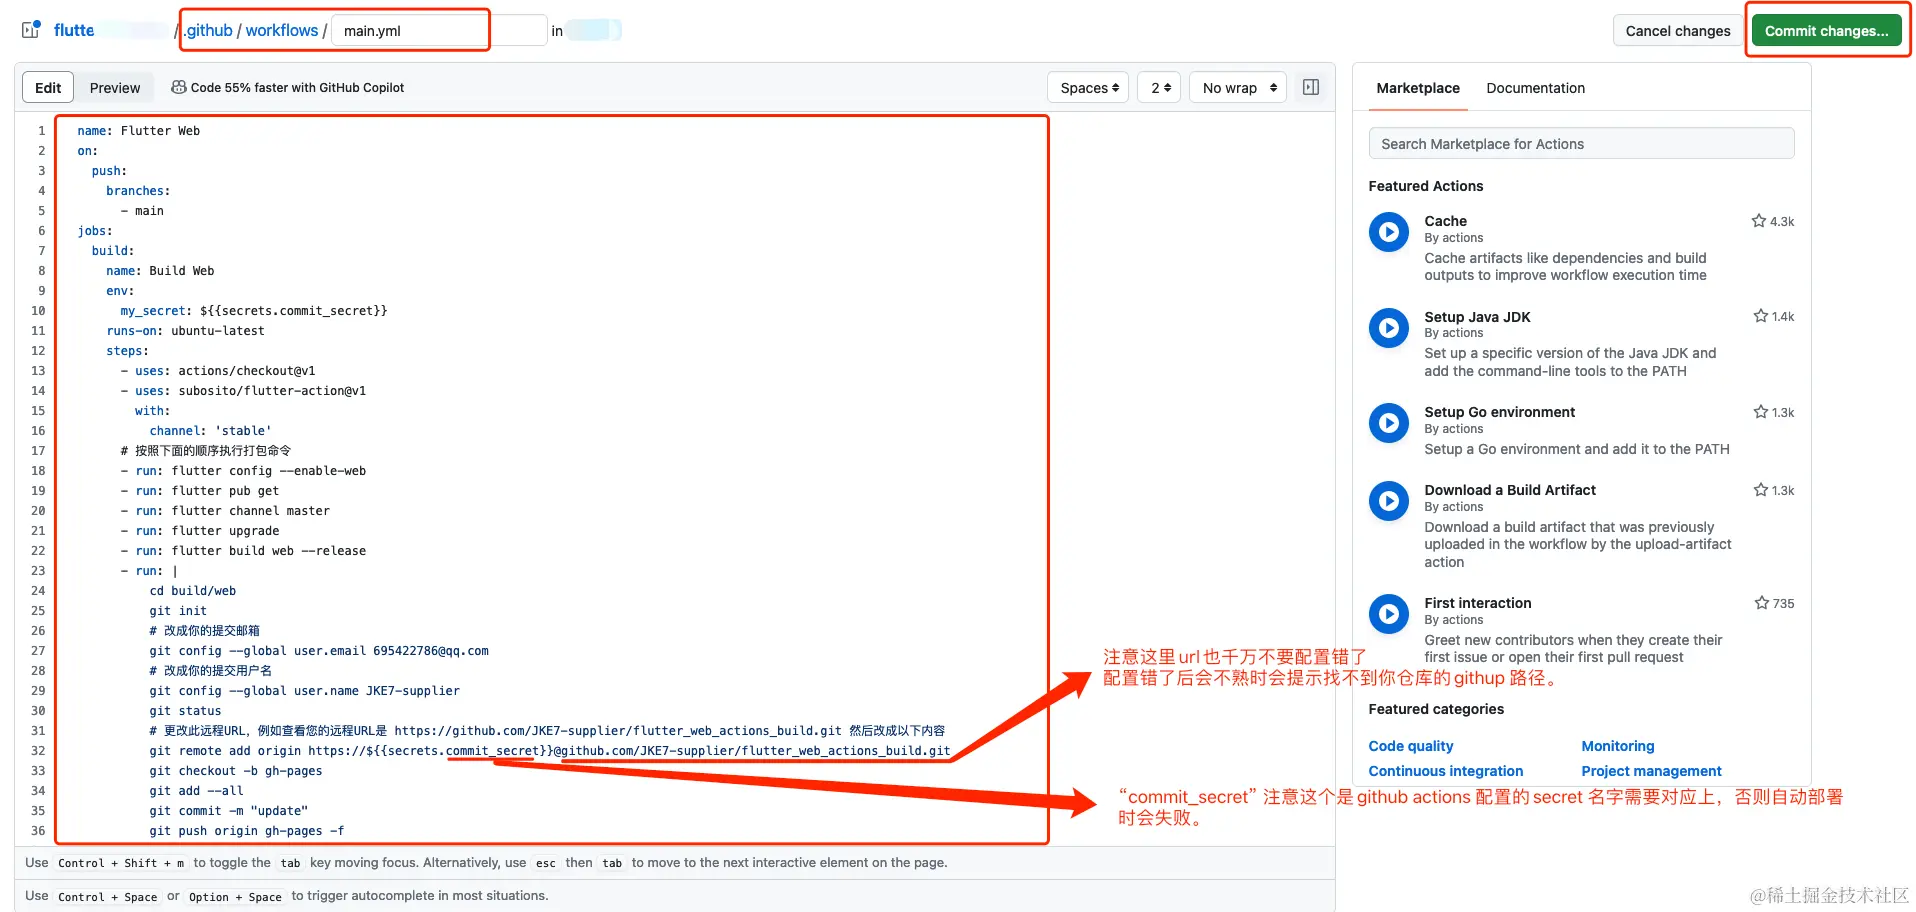
Task: Open the First interaction action title
Action: pos(1477,603)
